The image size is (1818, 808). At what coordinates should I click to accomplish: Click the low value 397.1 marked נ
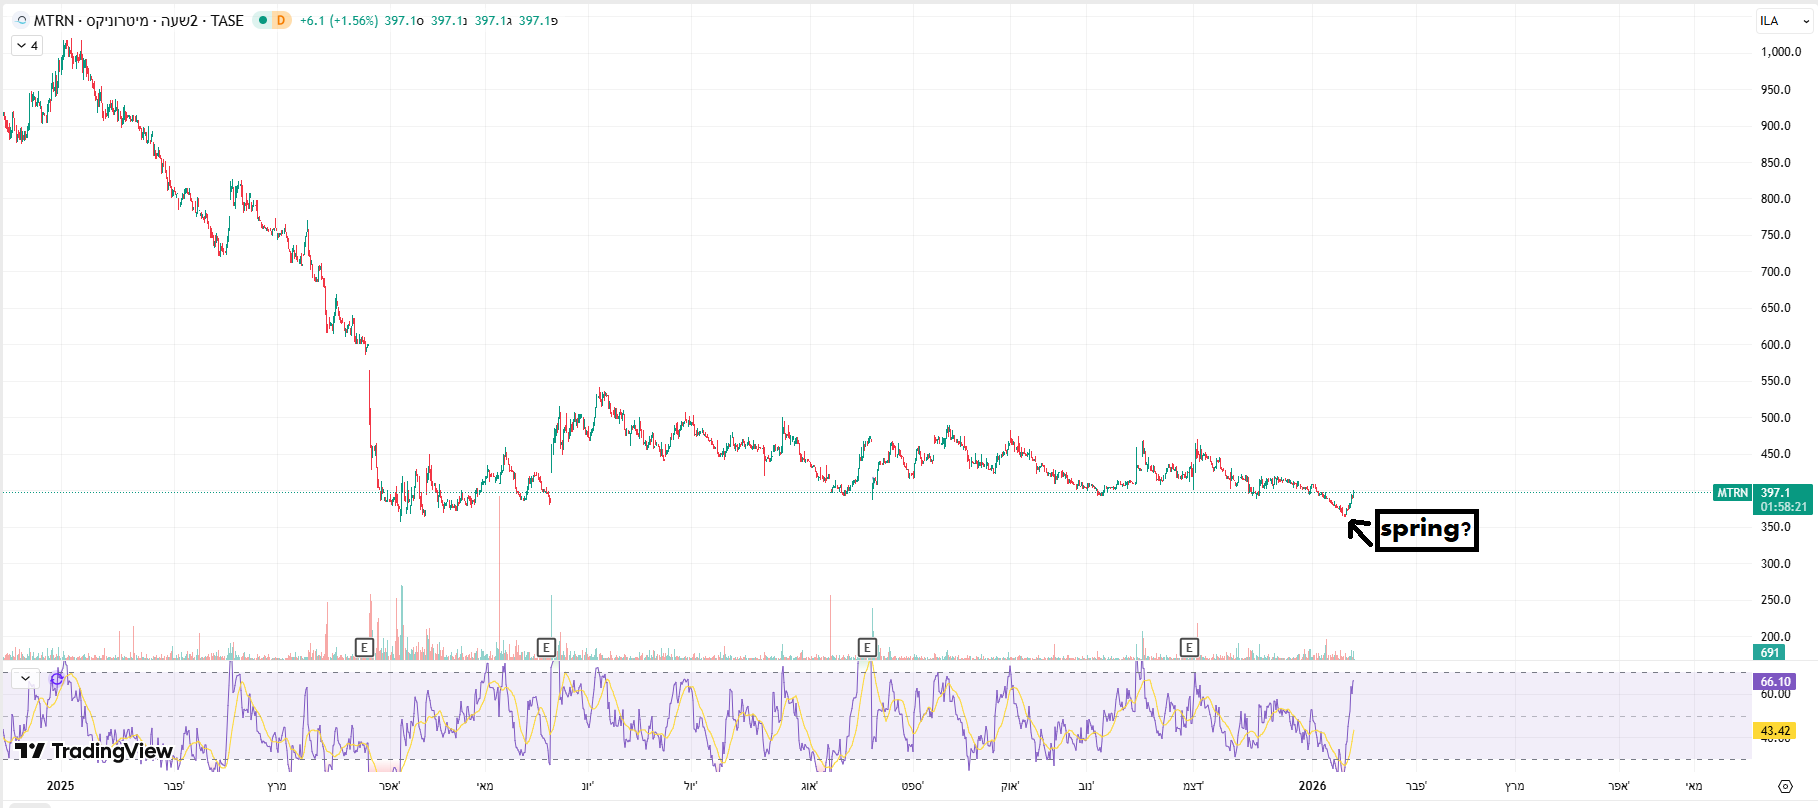(x=449, y=20)
